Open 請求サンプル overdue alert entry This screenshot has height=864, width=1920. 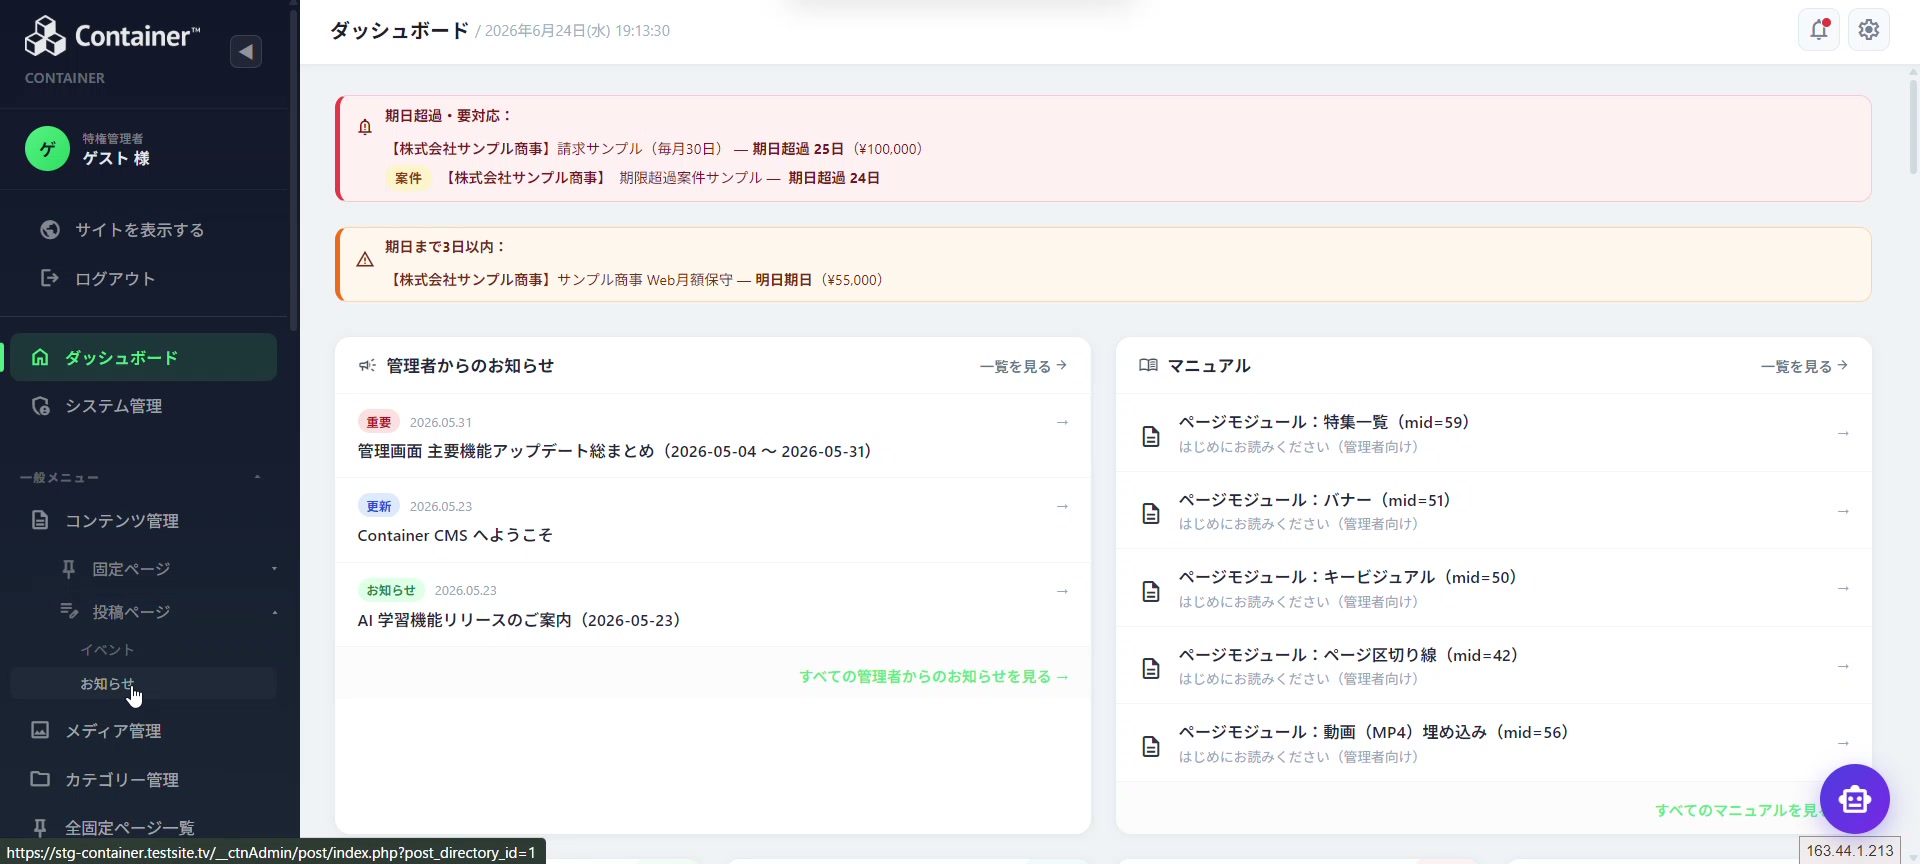click(x=655, y=149)
